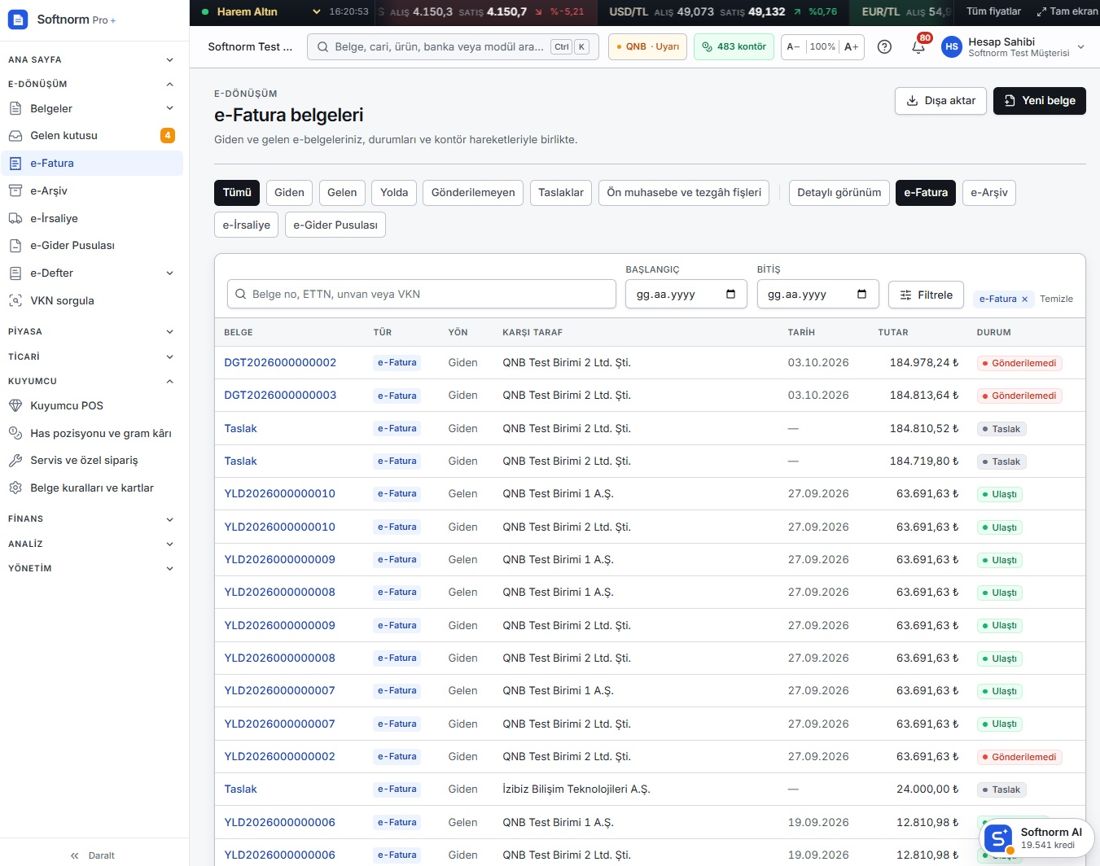Open the Başlangıç date calendar picker icon
The image size is (1100, 866).
tap(730, 294)
